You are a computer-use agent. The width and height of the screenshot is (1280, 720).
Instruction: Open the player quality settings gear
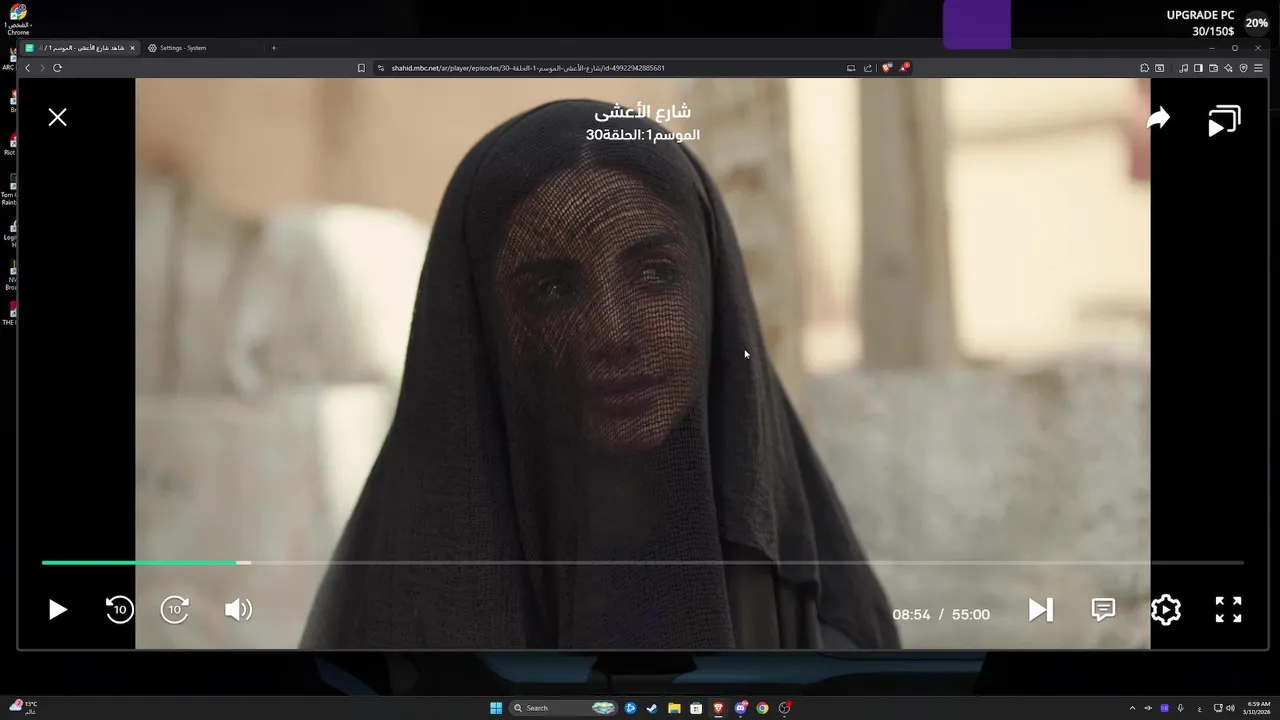1166,610
